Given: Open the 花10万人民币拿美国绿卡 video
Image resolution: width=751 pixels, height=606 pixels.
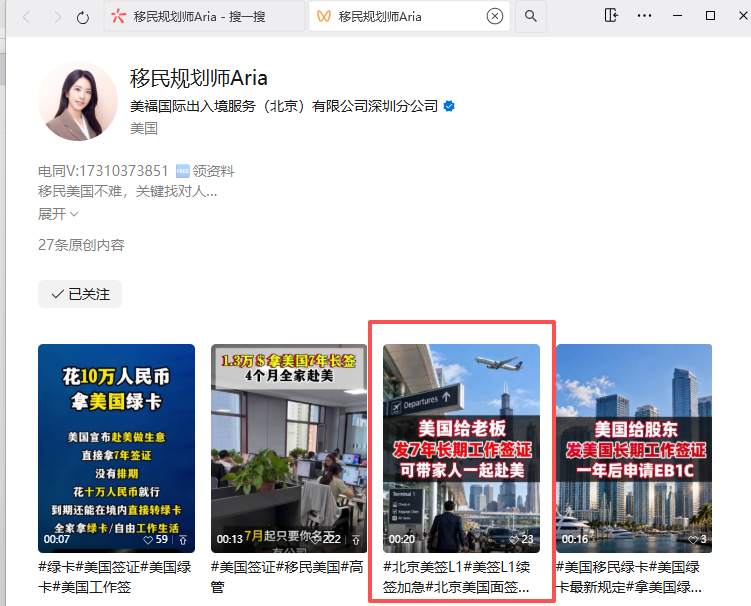Looking at the screenshot, I should (116, 448).
